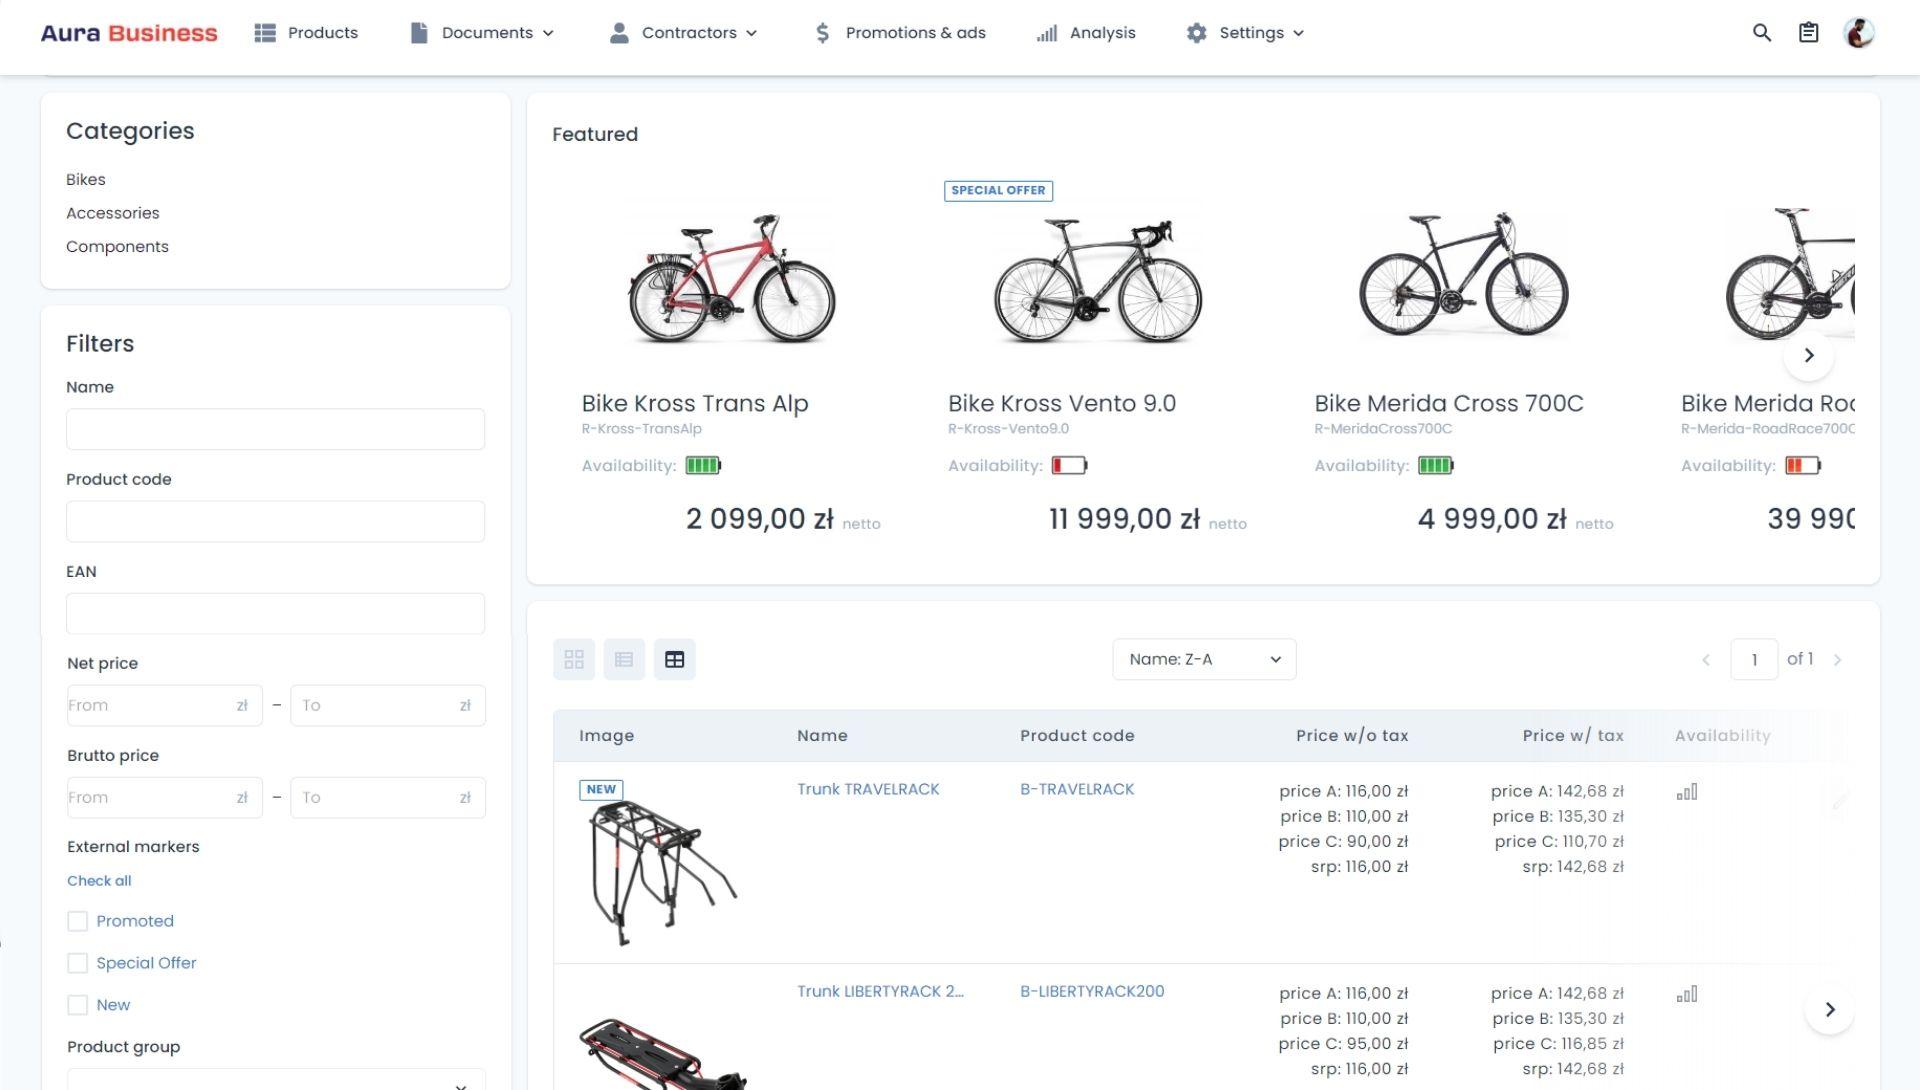Viewport: 1920px width, 1090px height.
Task: Open the Contractors menu
Action: 684,33
